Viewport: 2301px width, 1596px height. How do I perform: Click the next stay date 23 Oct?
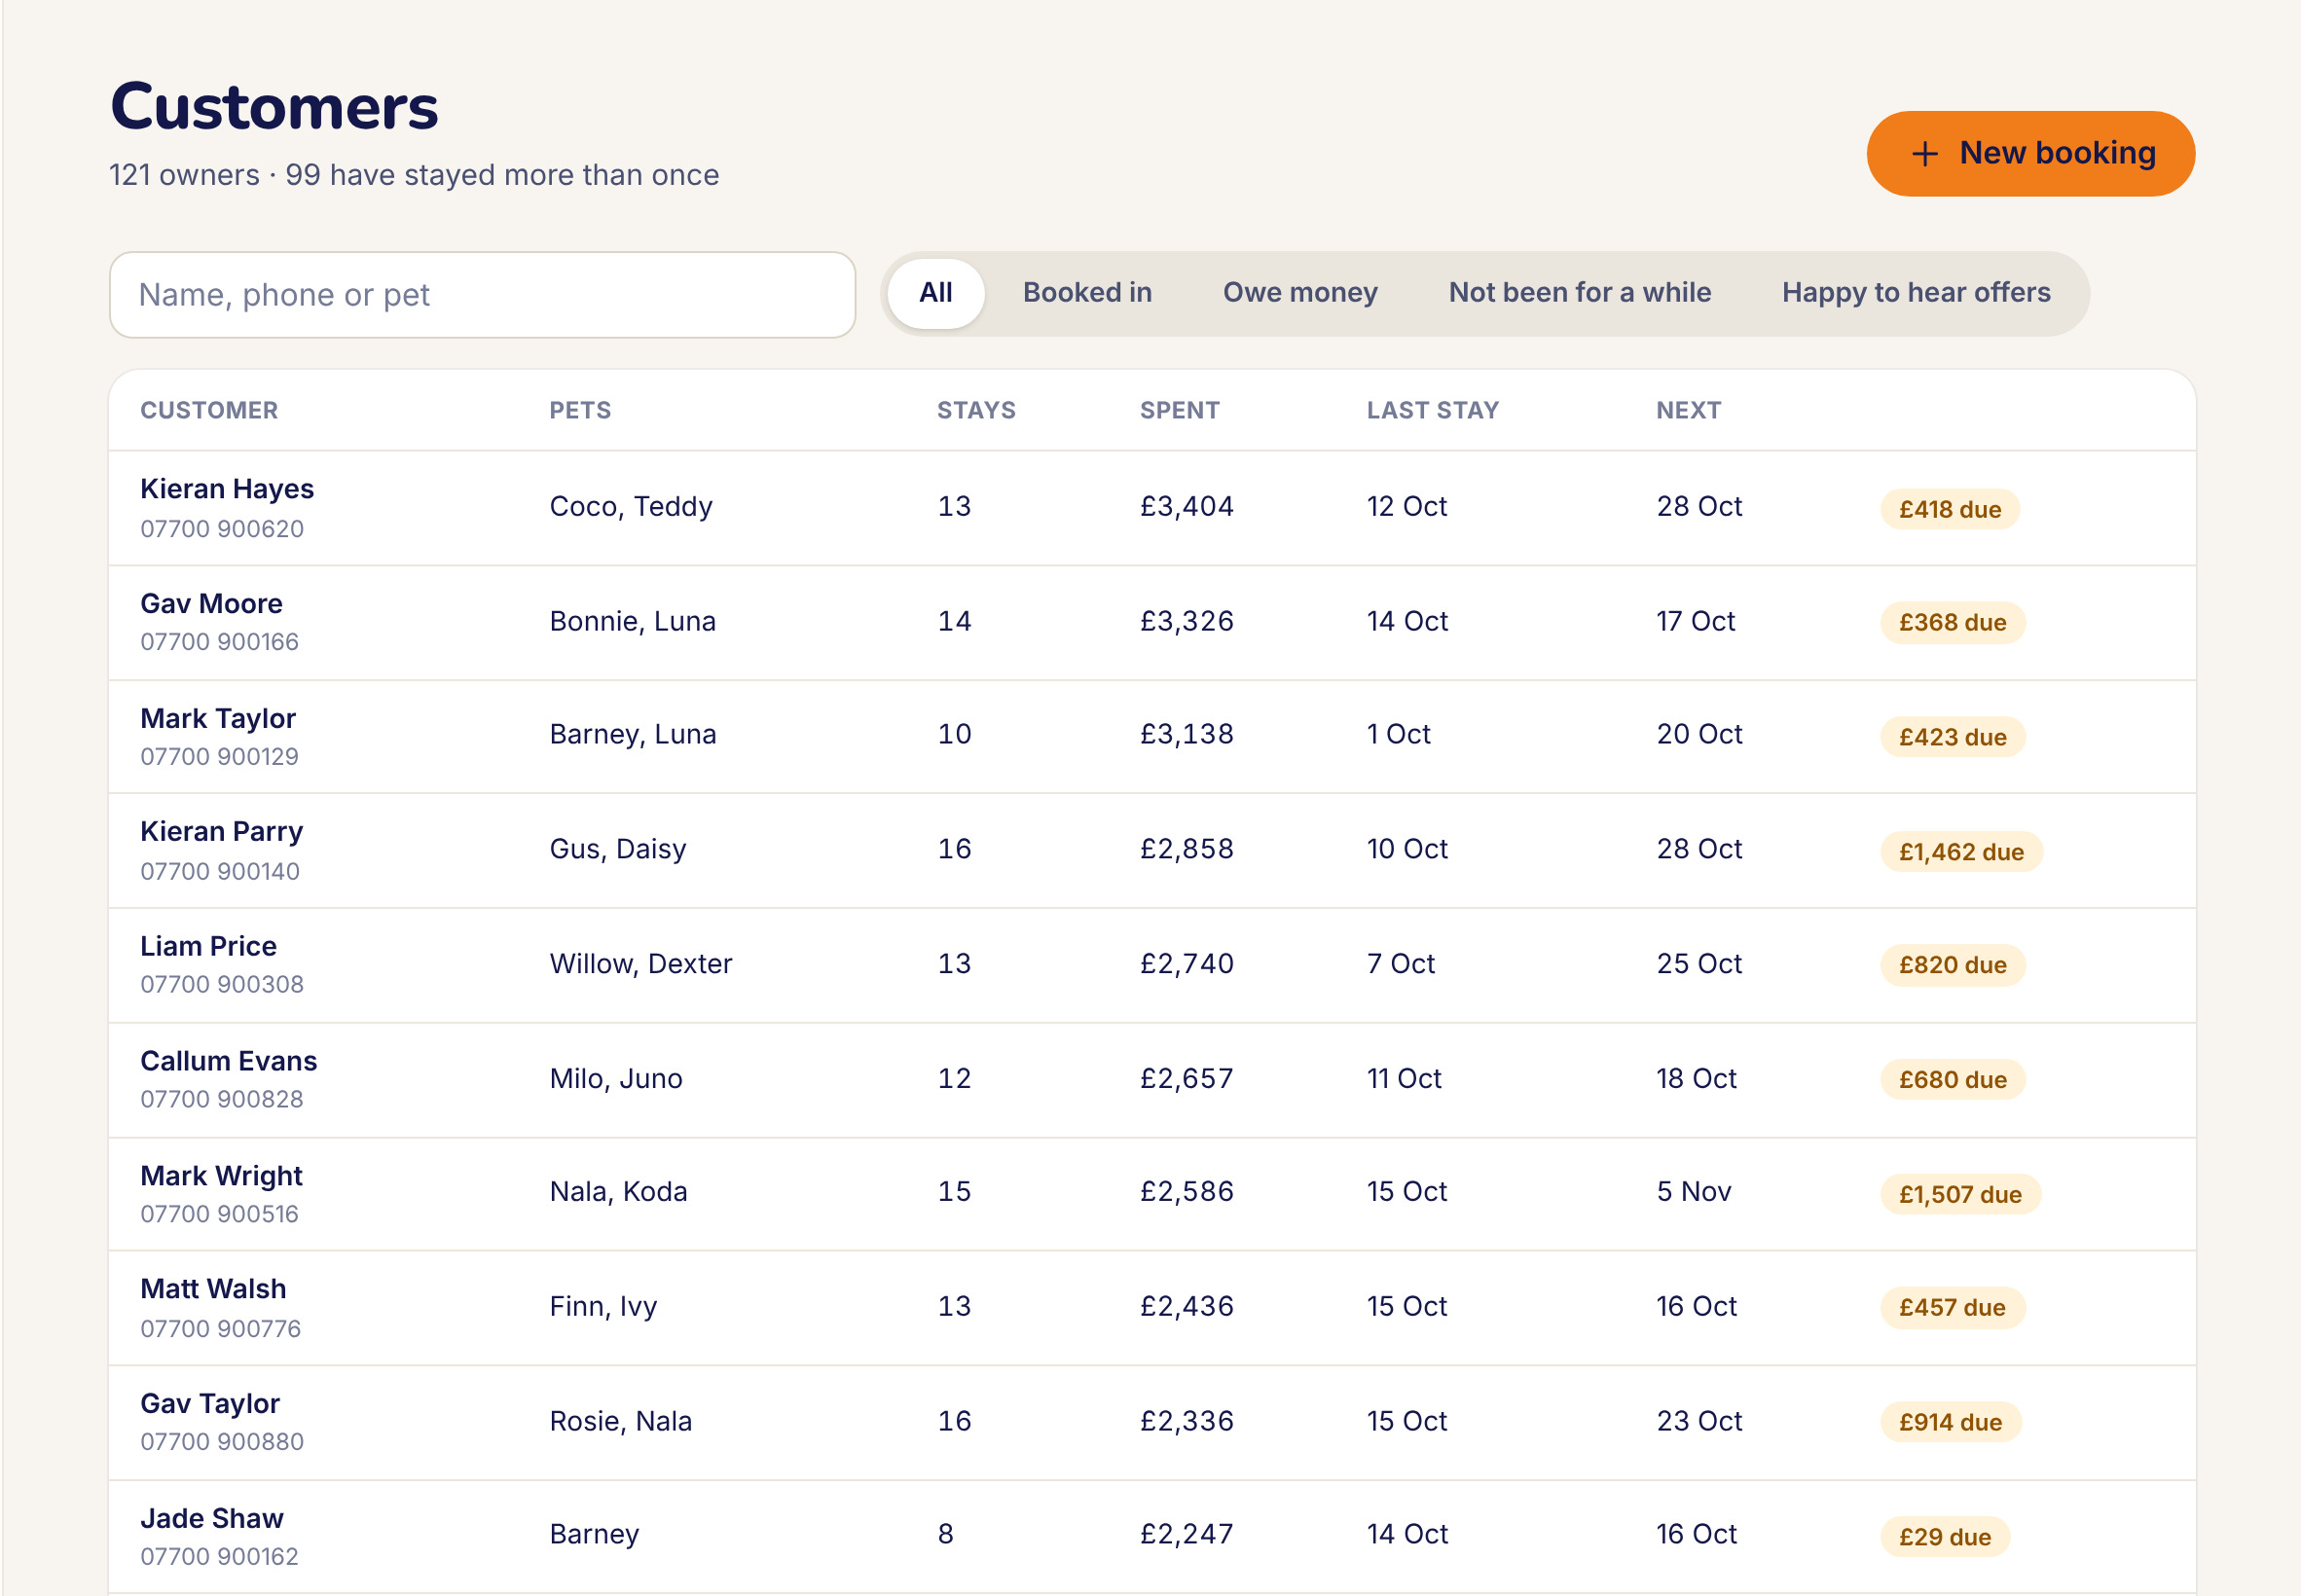click(x=1699, y=1421)
